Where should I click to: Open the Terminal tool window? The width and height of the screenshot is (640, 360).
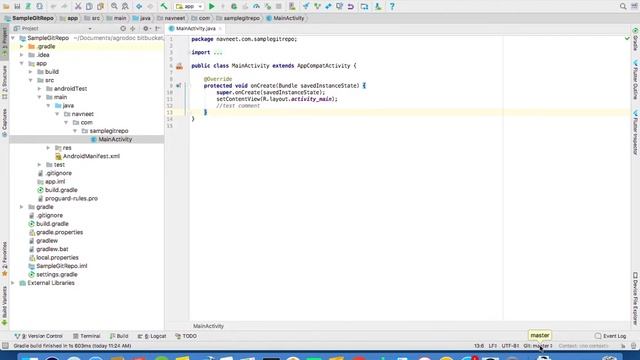[x=87, y=336]
